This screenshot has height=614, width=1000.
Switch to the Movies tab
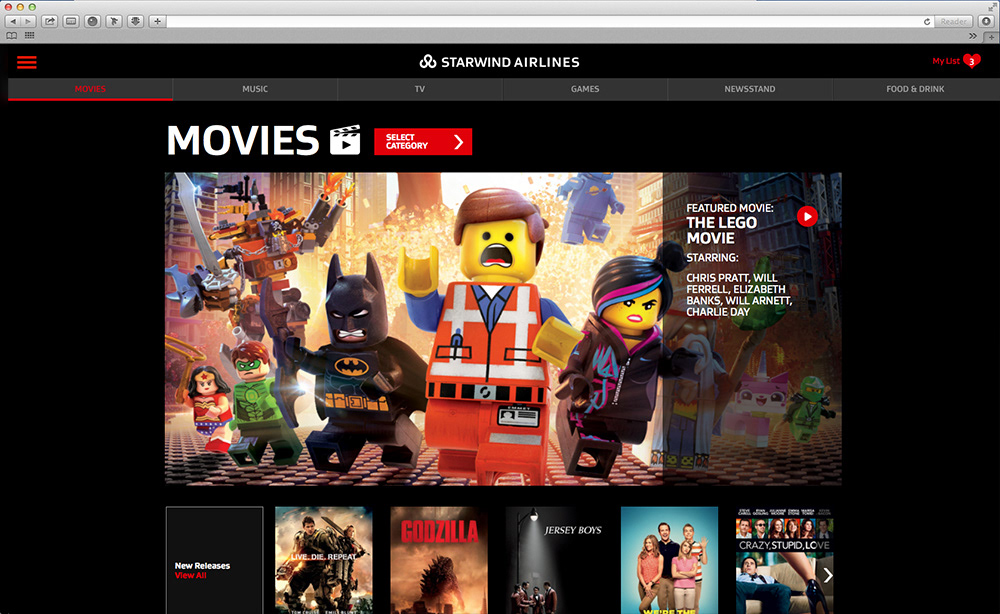[90, 89]
